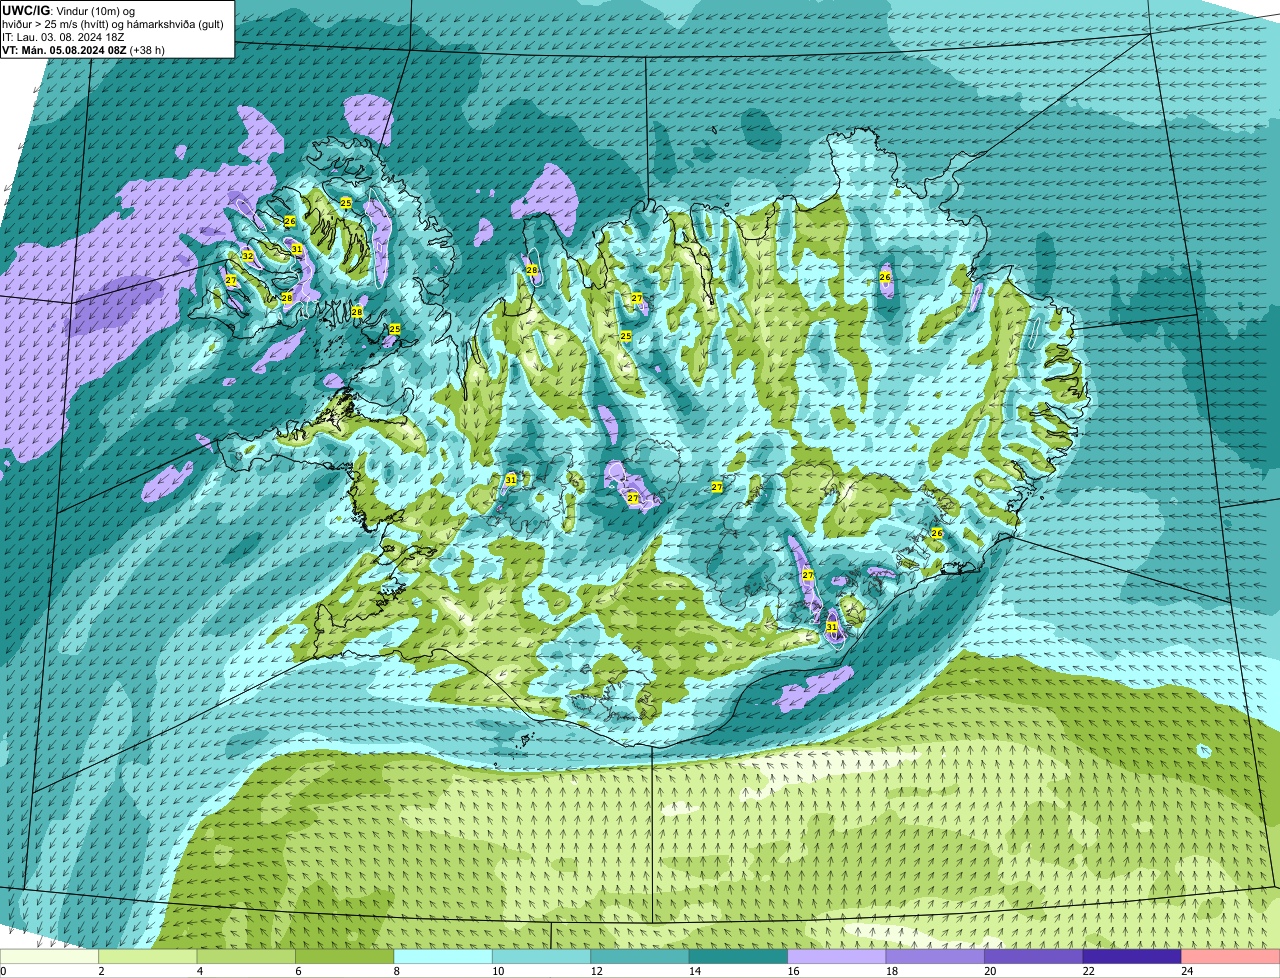
Task: Select the 'VT: Mán. 05.08.2024 08Z (+38 h)' line
Action: tap(83, 49)
